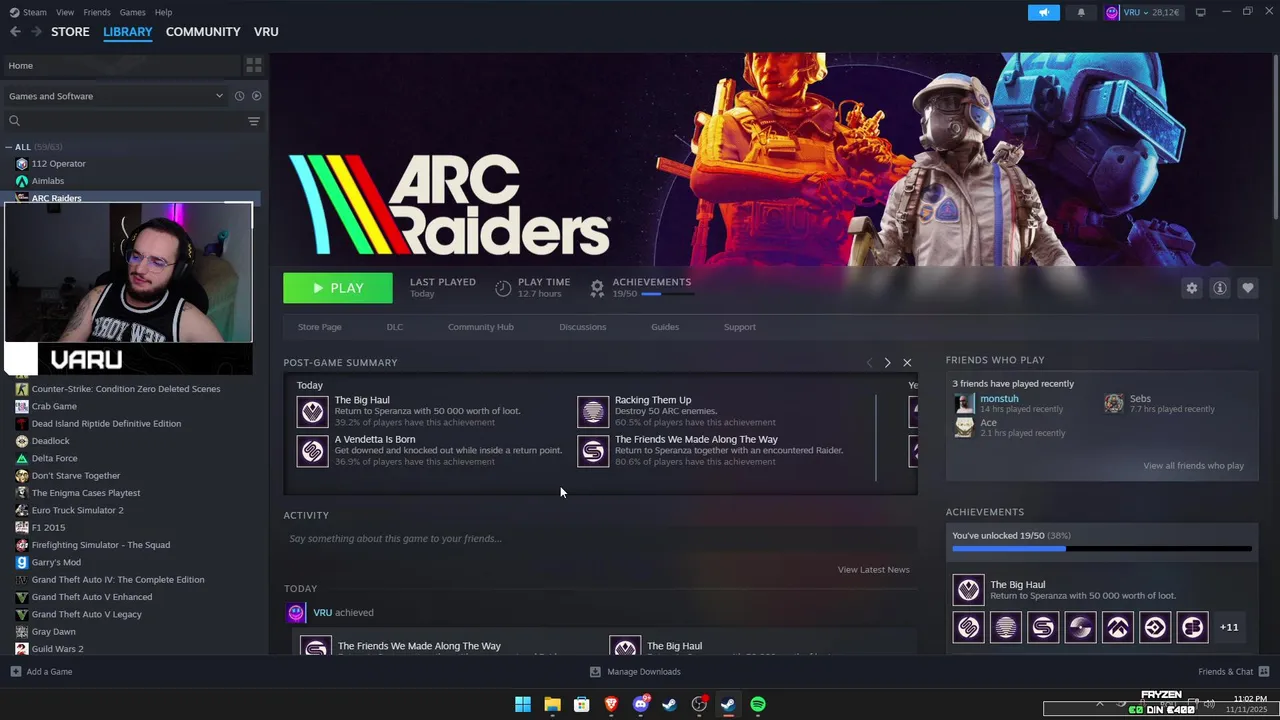Open the recent activity clock filter
This screenshot has height=720, width=1280.
click(x=239, y=96)
